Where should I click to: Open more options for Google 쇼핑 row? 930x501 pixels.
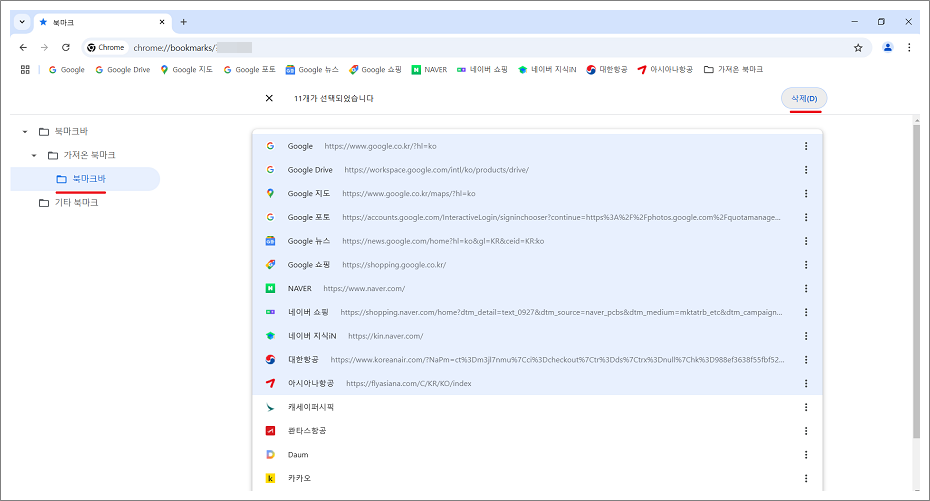(805, 264)
